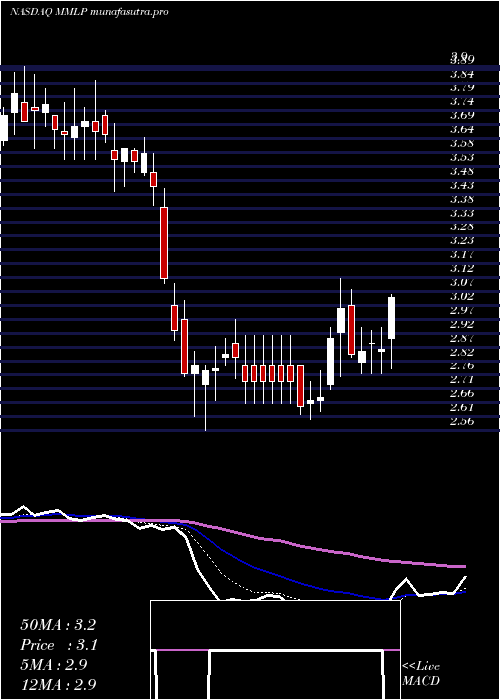The image size is (500, 700).
Task: Select the 3.69 price axis label
Action: [x=462, y=115]
